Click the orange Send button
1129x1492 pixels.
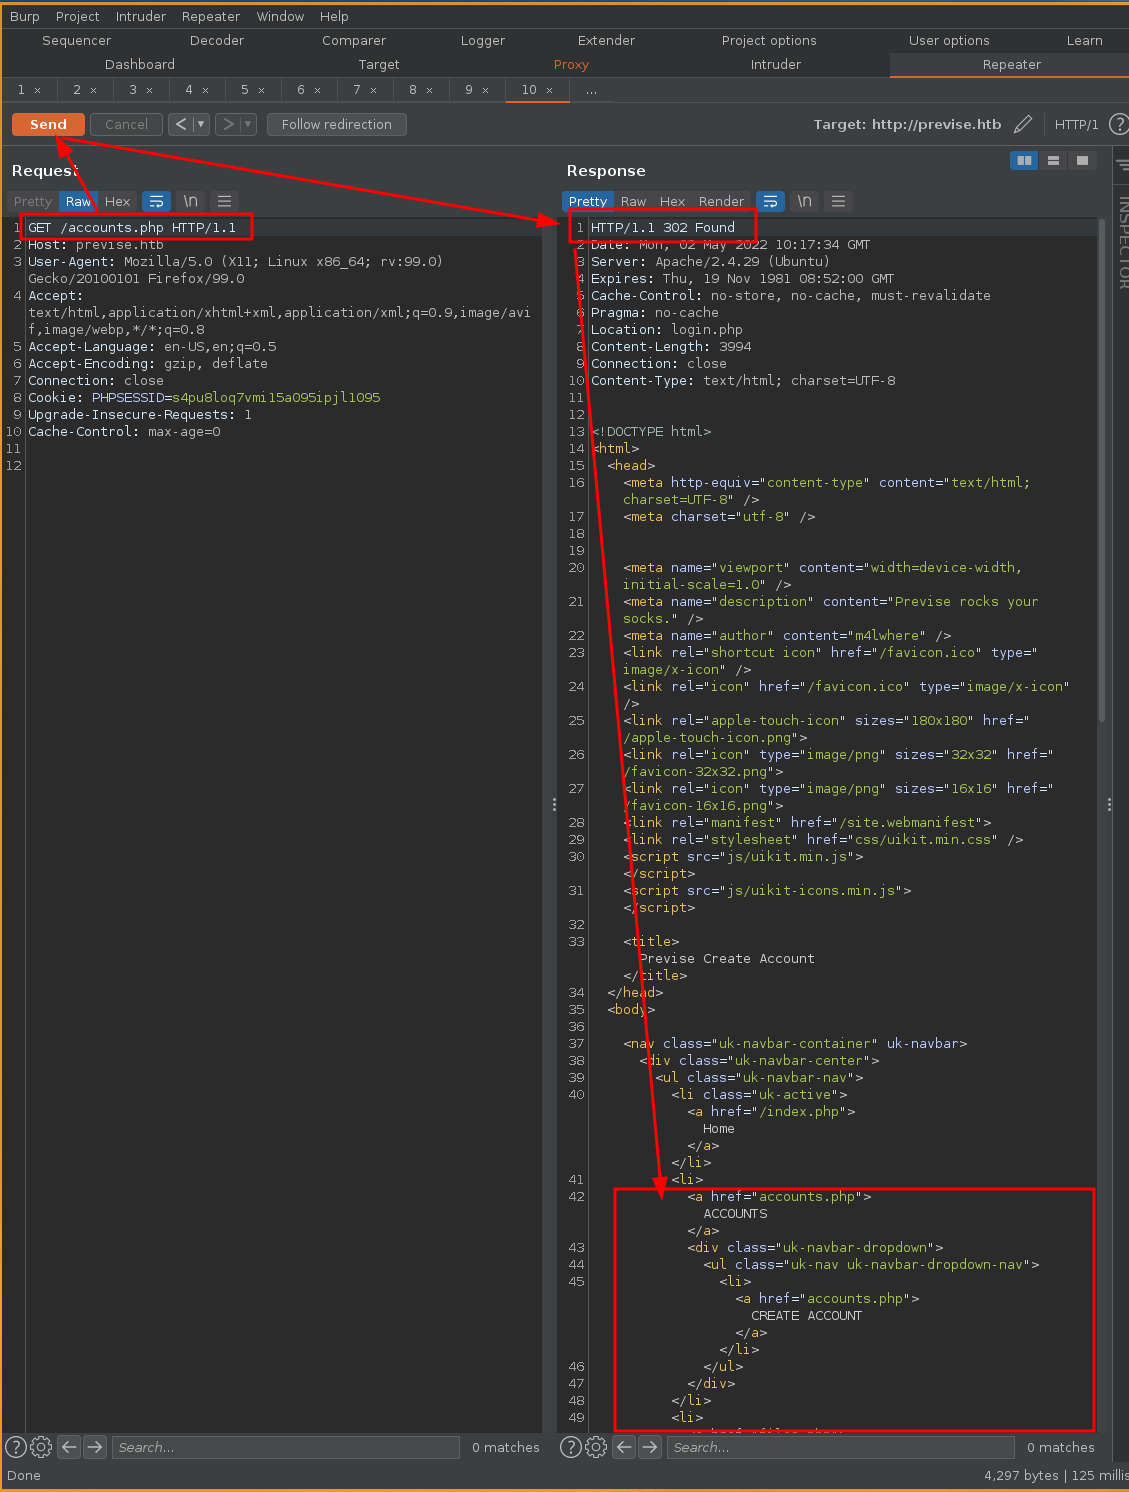48,124
